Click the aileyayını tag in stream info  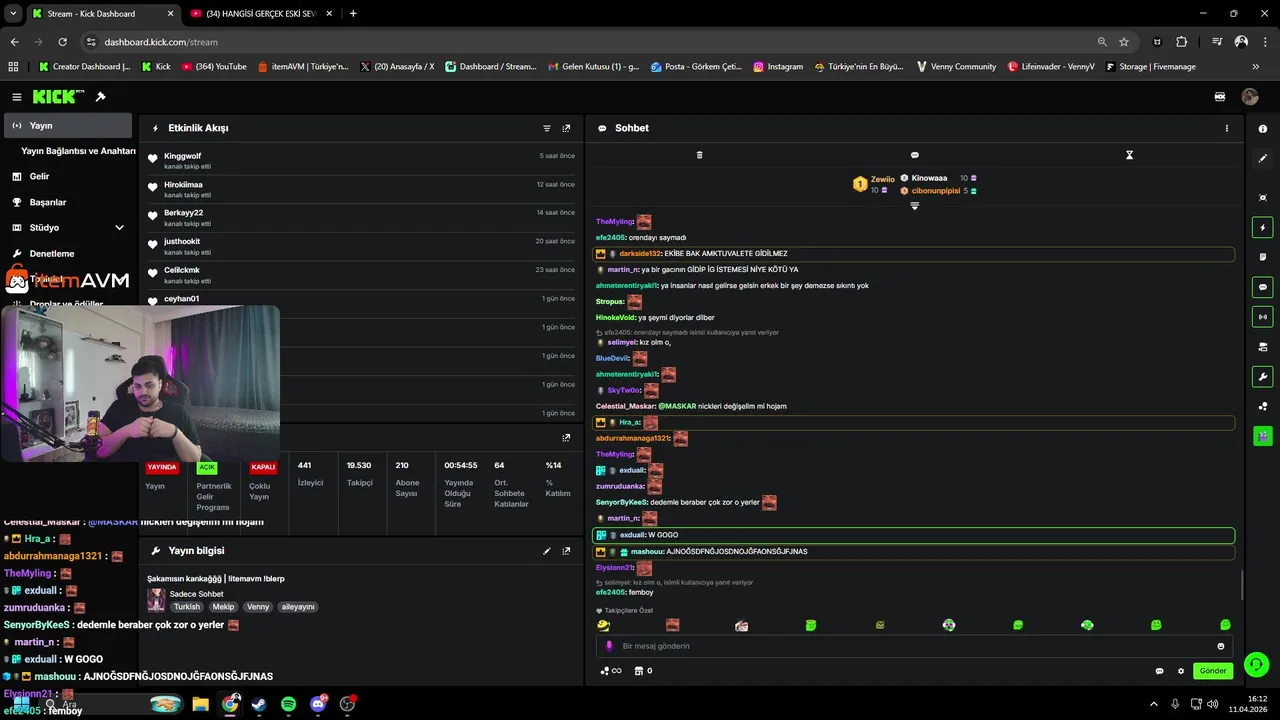[x=297, y=607]
